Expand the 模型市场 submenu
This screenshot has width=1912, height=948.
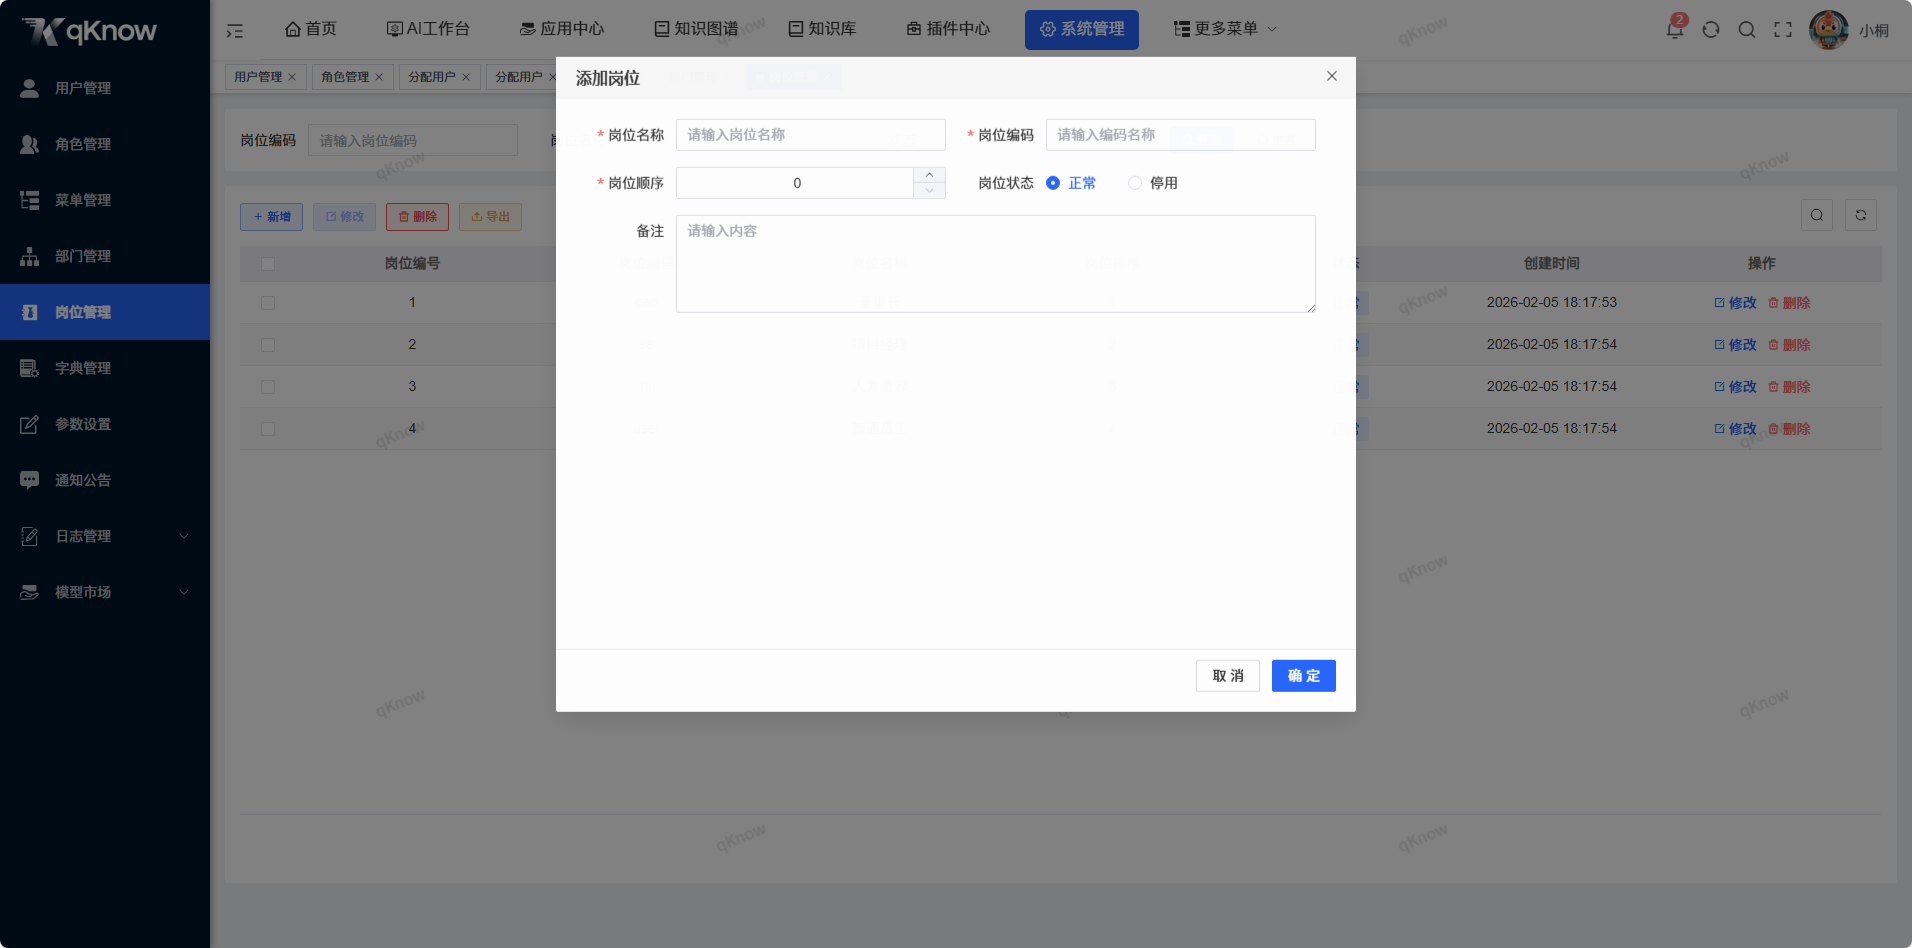[x=105, y=592]
